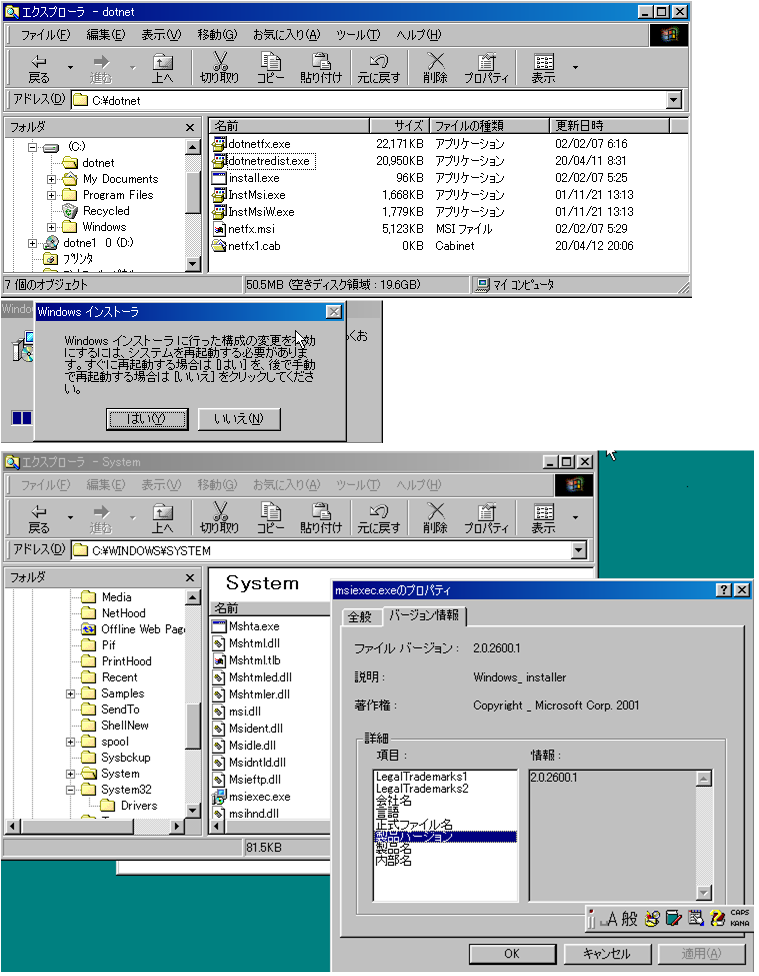Click scroll down arrow in dotnet folder tree
The width and height of the screenshot is (759, 976).
[193, 264]
